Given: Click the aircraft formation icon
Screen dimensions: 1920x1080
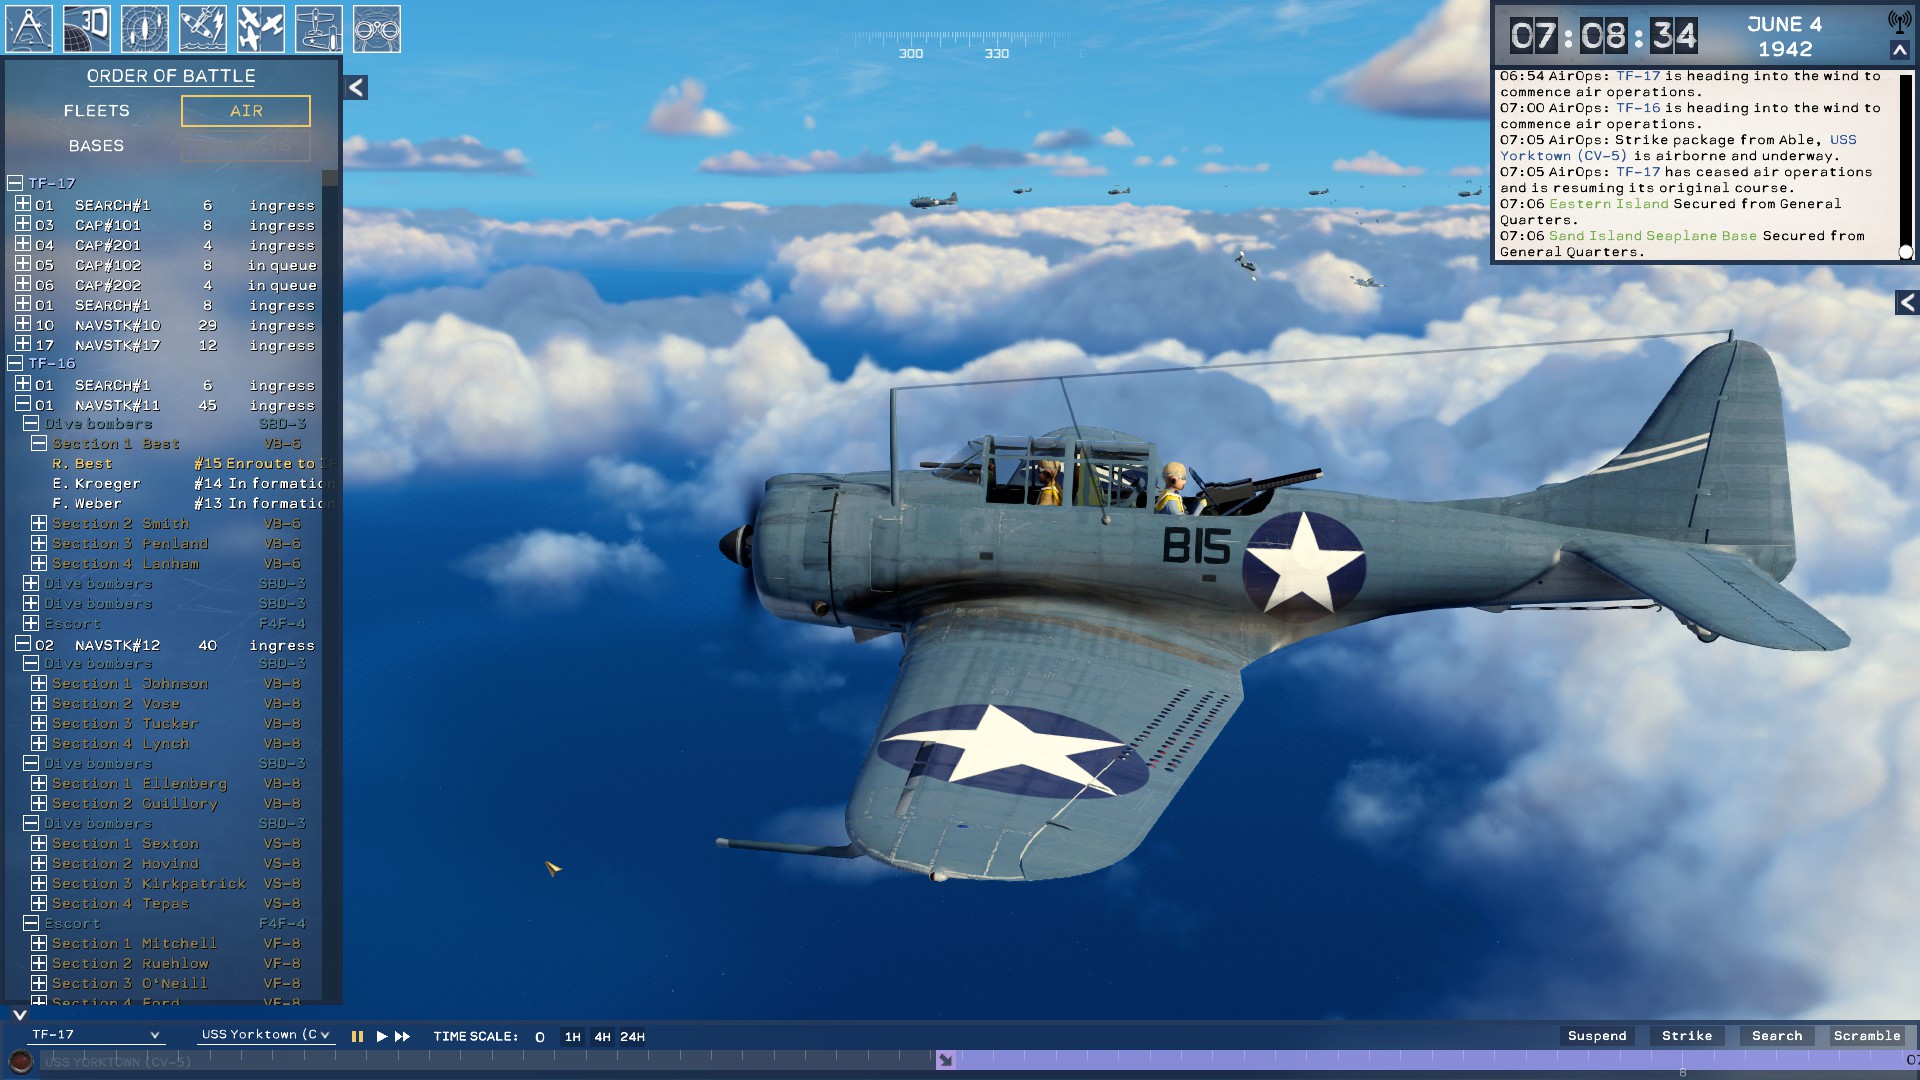Looking at the screenshot, I should (261, 28).
